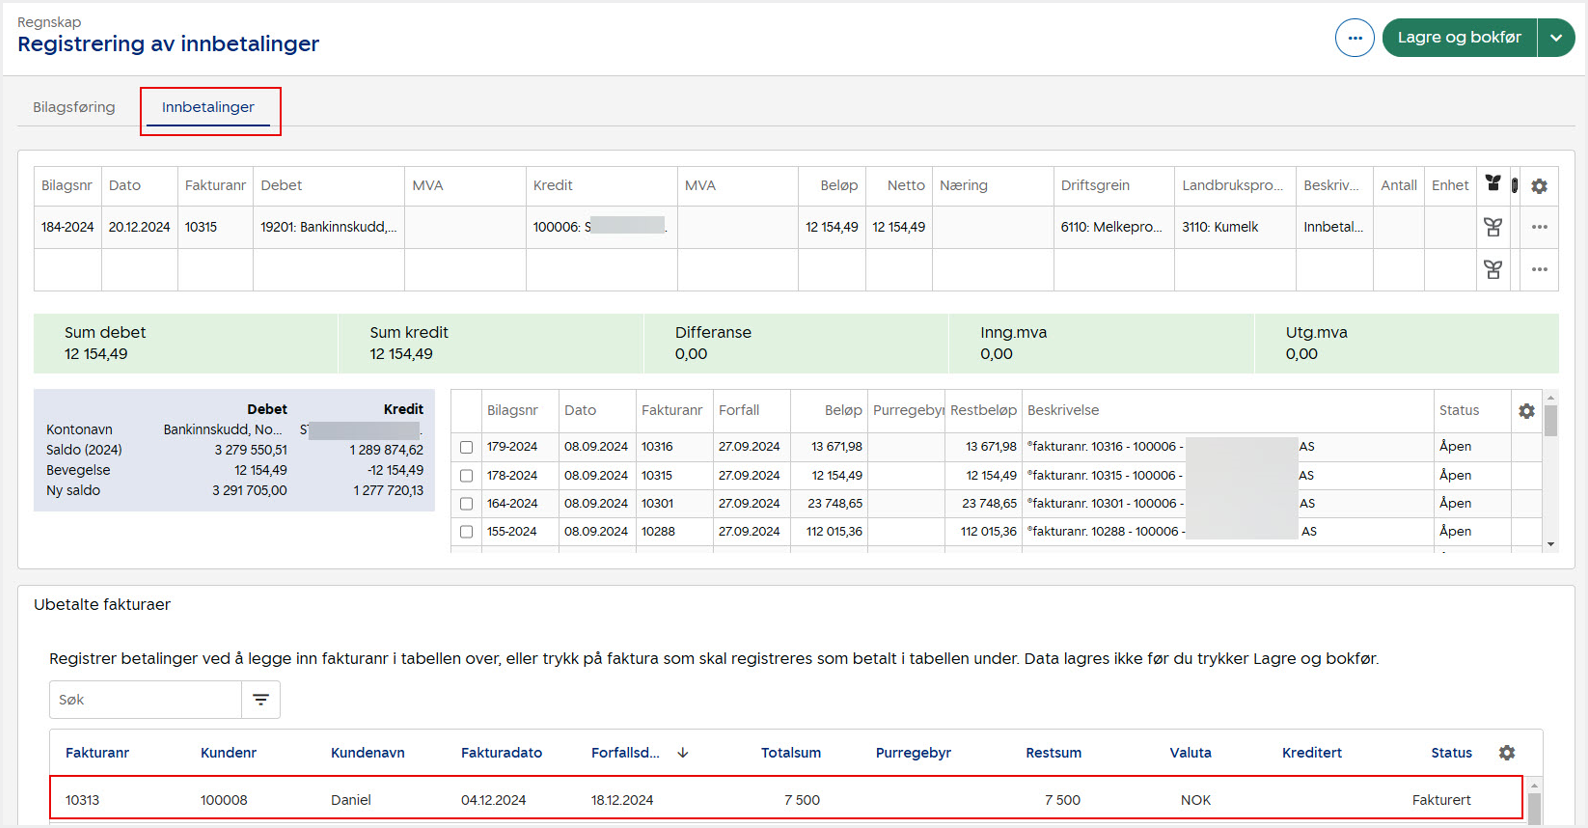This screenshot has height=828, width=1588.
Task: Sort by the Forfallsd... column arrow
Action: pos(683,753)
